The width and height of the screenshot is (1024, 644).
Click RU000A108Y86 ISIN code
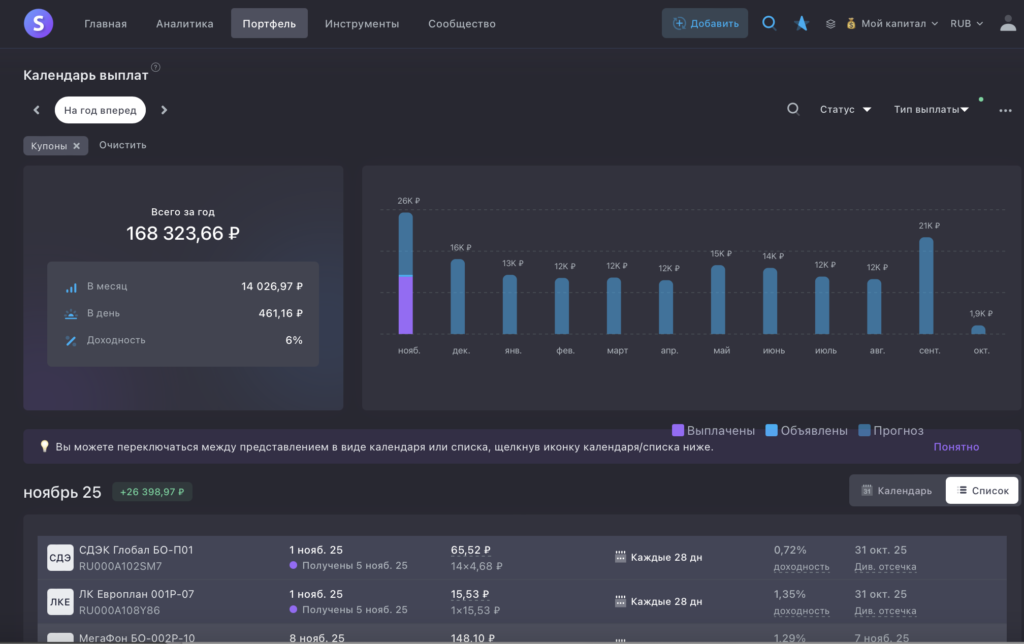point(120,611)
